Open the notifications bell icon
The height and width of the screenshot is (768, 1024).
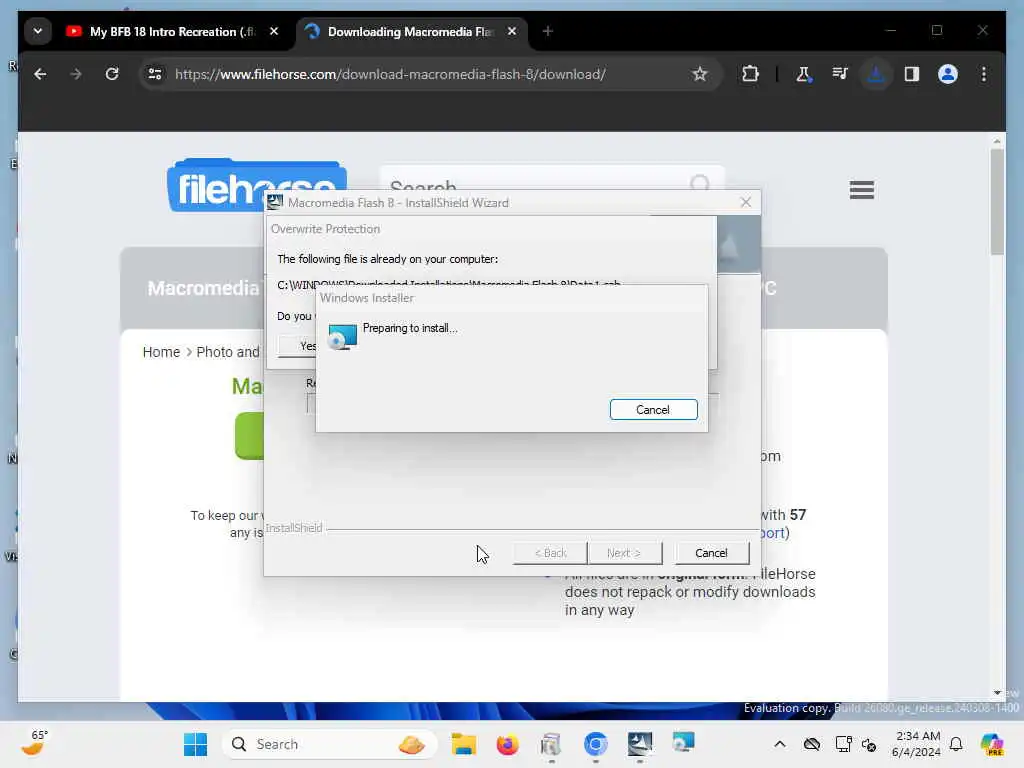pyautogui.click(x=956, y=744)
